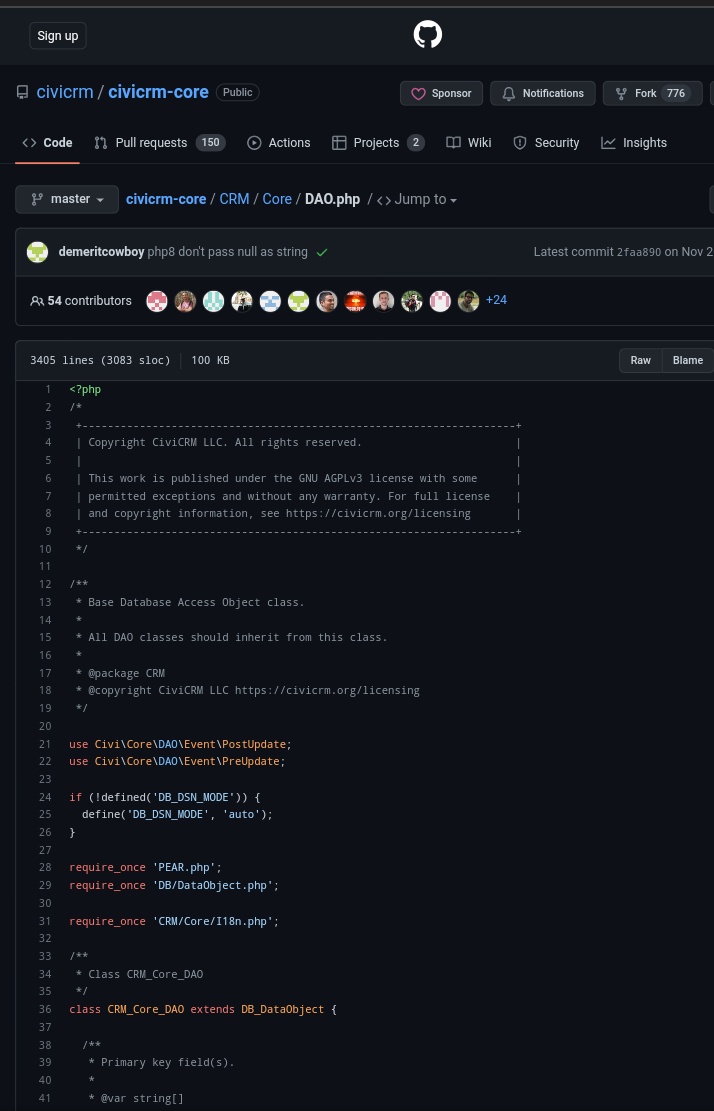This screenshot has width=714, height=1111.
Task: Click the second contributor avatar
Action: click(186, 301)
